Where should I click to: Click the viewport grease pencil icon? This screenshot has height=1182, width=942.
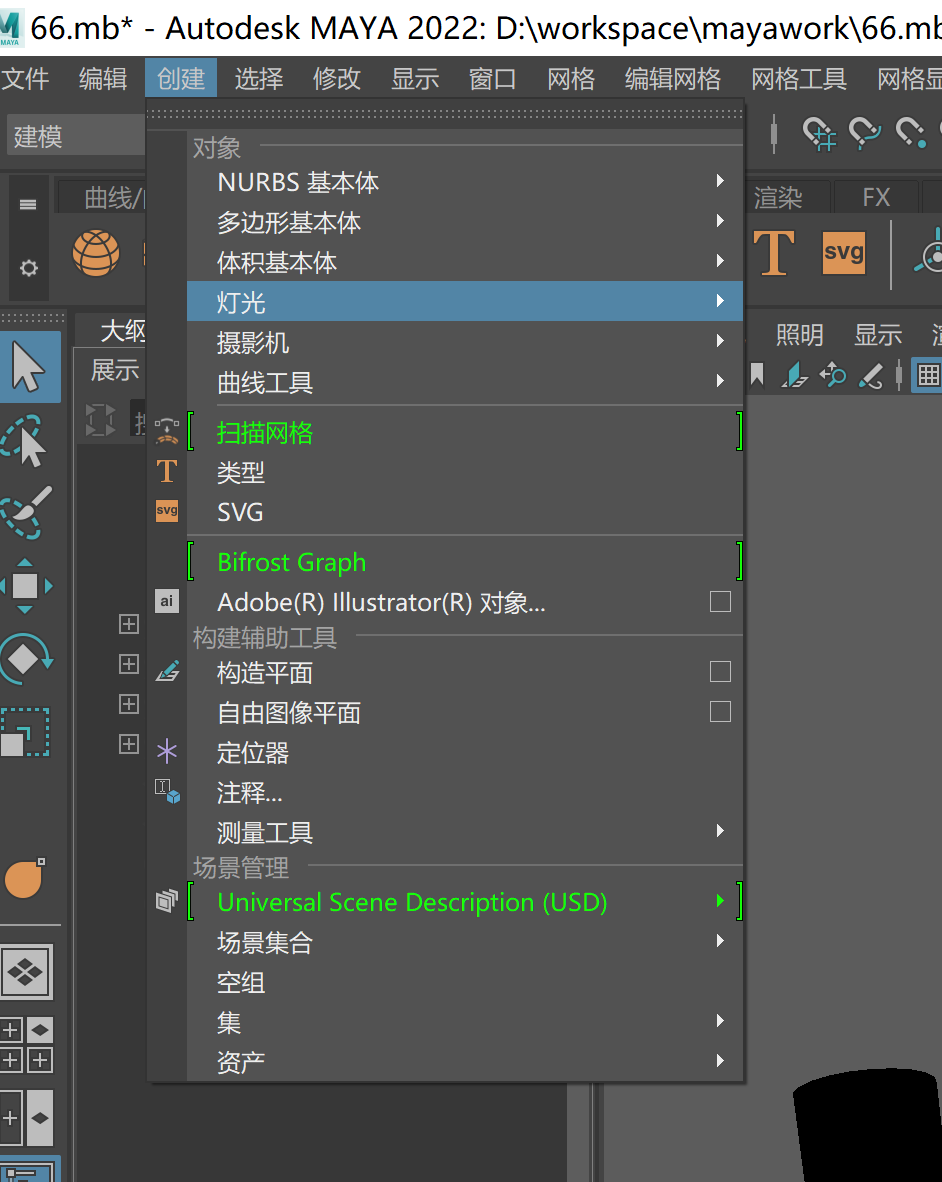[x=872, y=375]
